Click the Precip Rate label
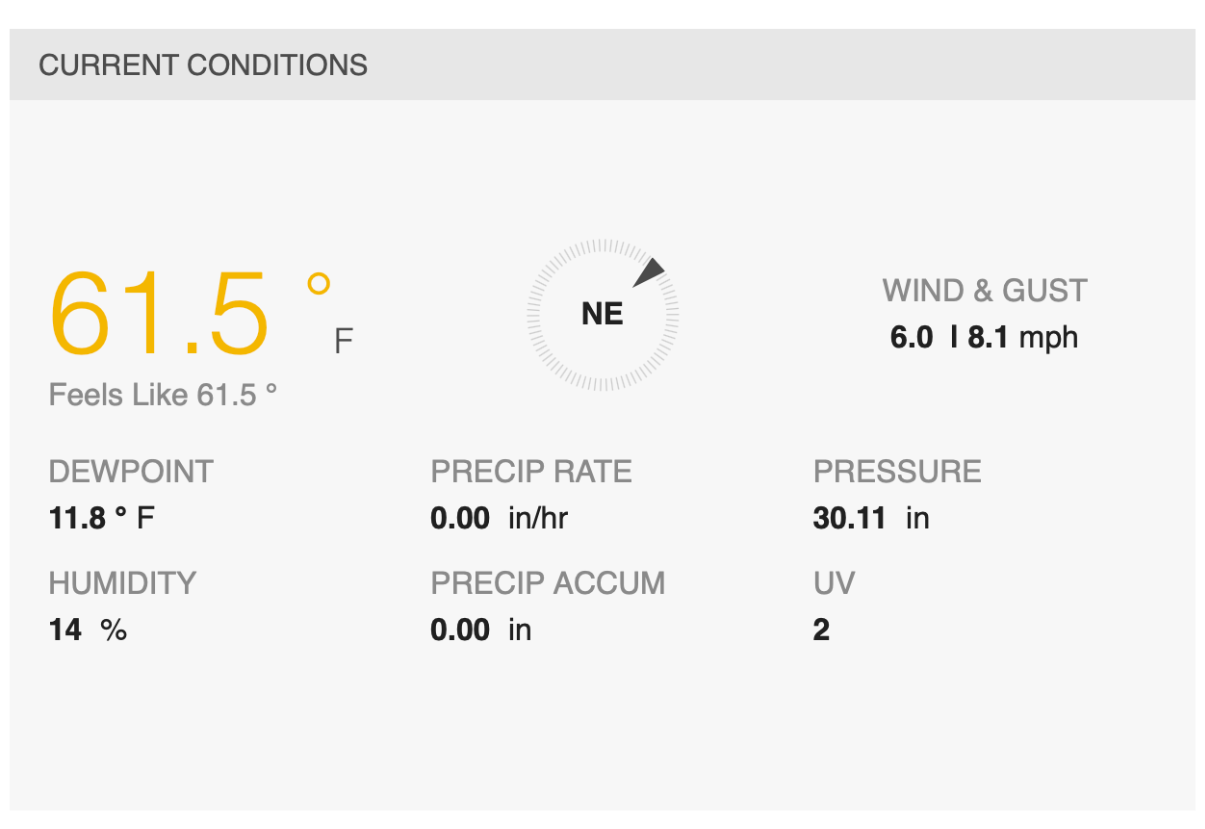Viewport: 1205px width, 829px height. coord(531,472)
